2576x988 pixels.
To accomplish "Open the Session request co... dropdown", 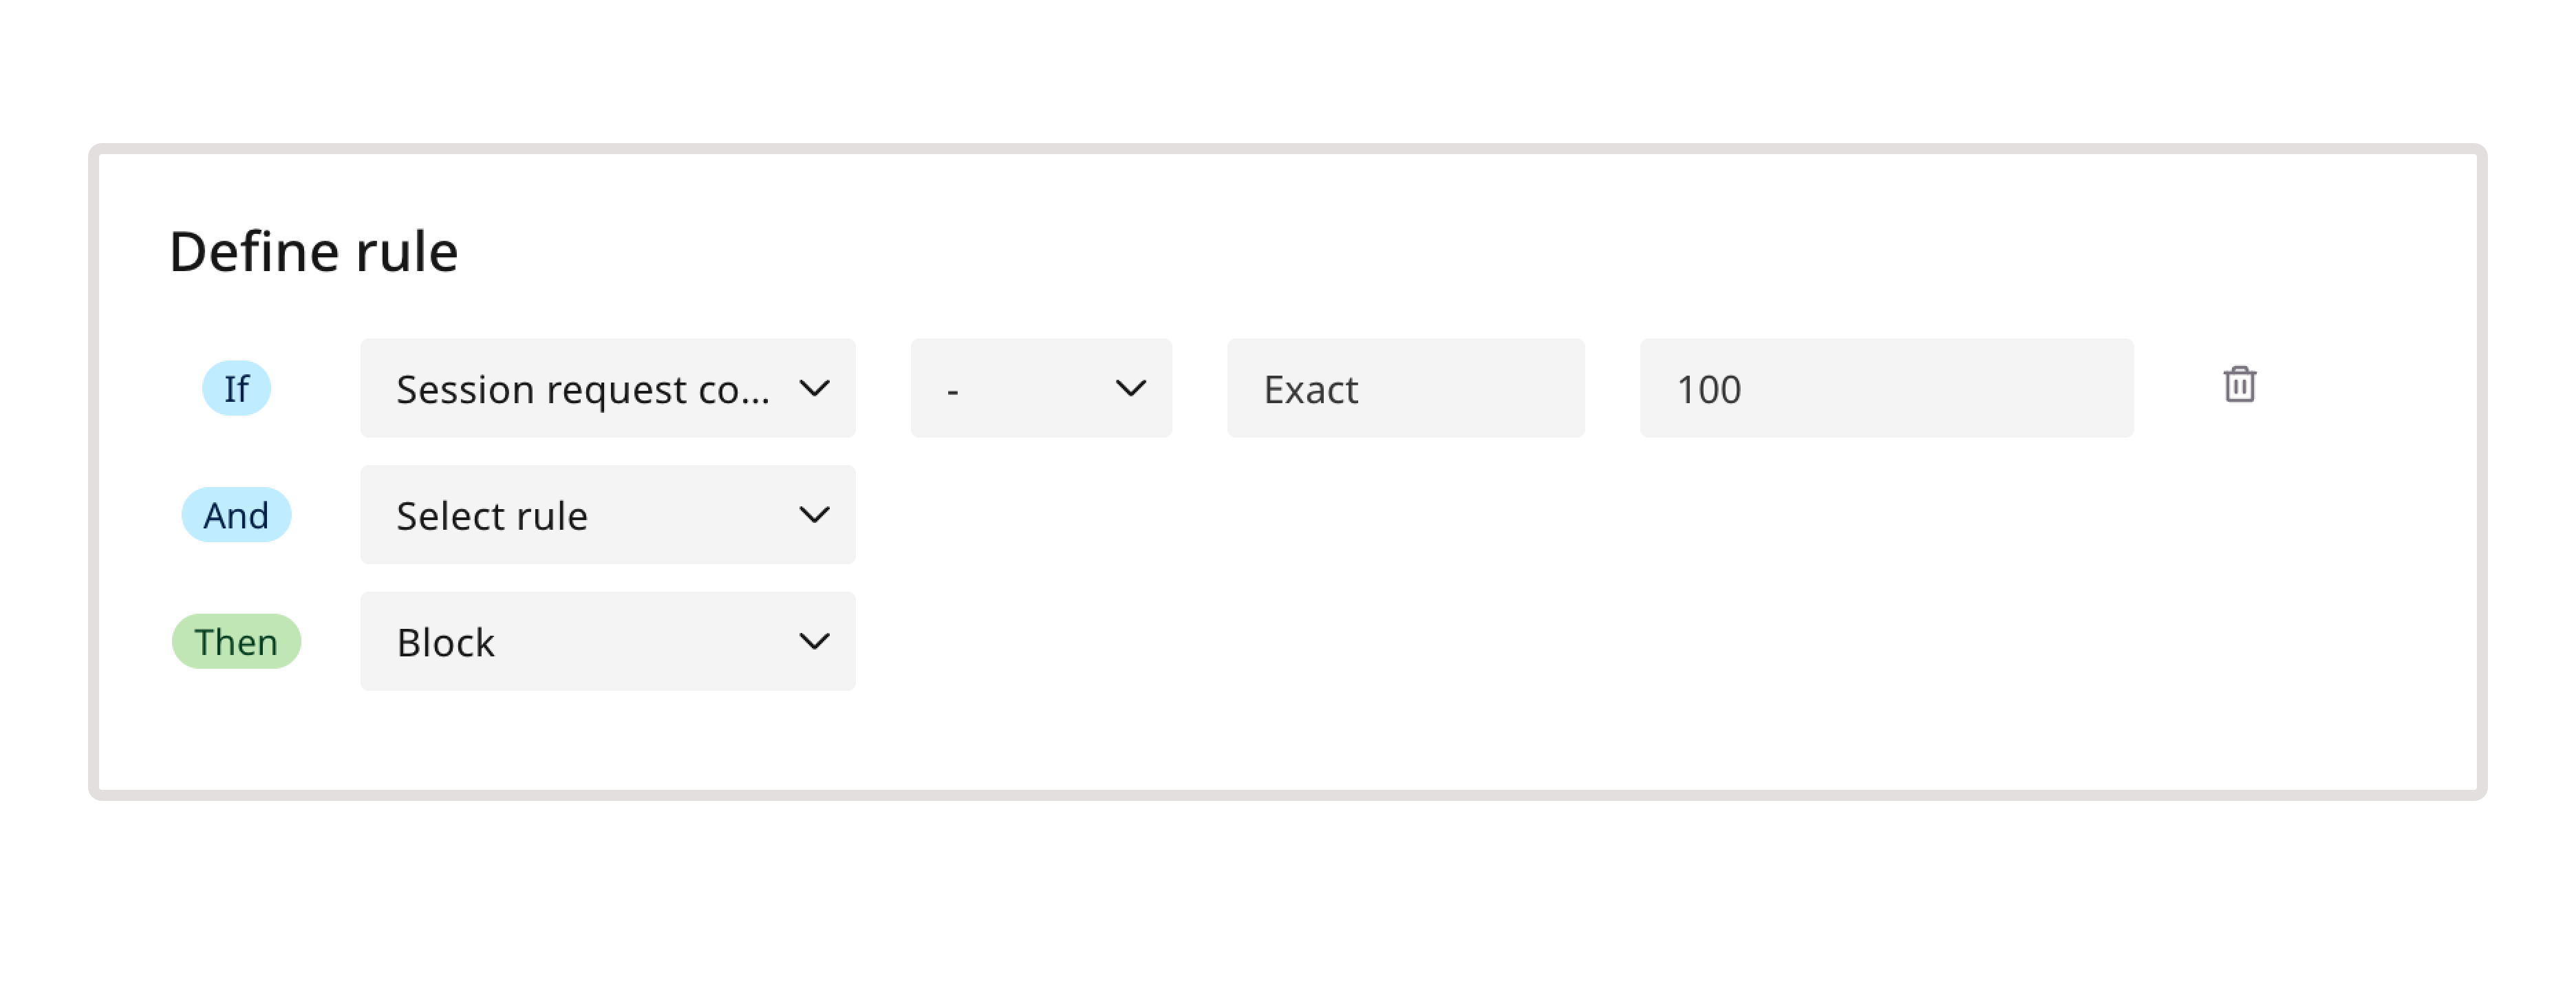I will [606, 388].
